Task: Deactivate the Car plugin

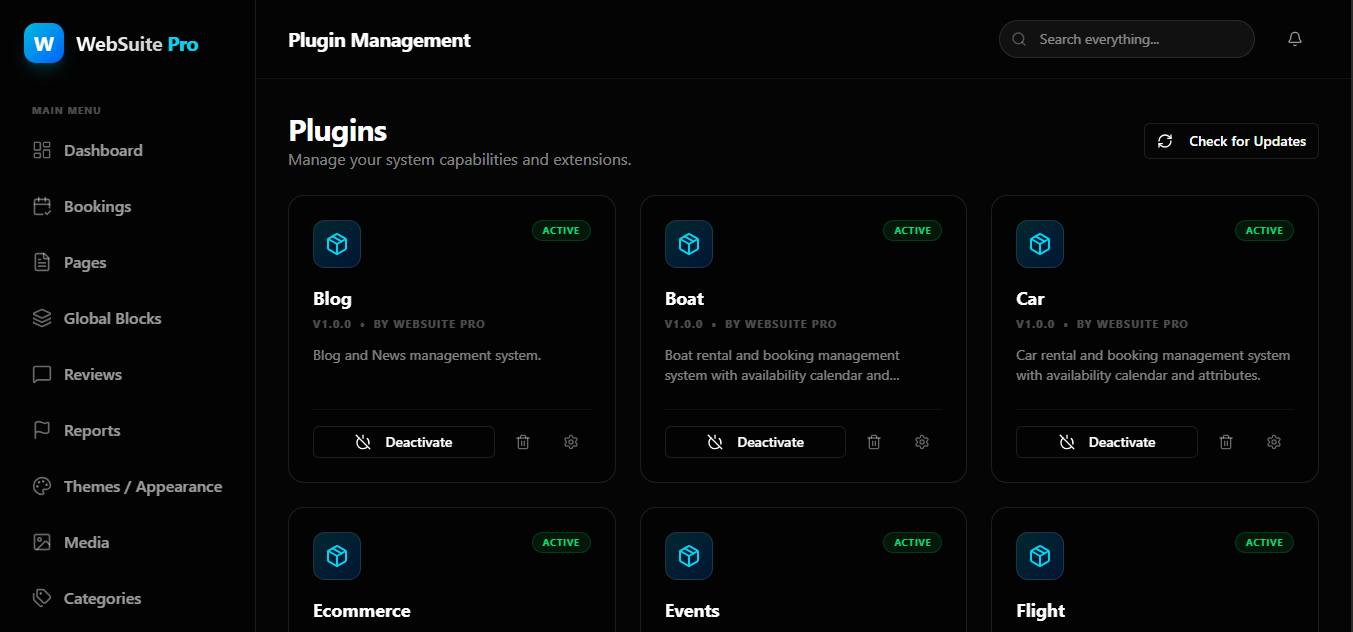Action: [1107, 442]
